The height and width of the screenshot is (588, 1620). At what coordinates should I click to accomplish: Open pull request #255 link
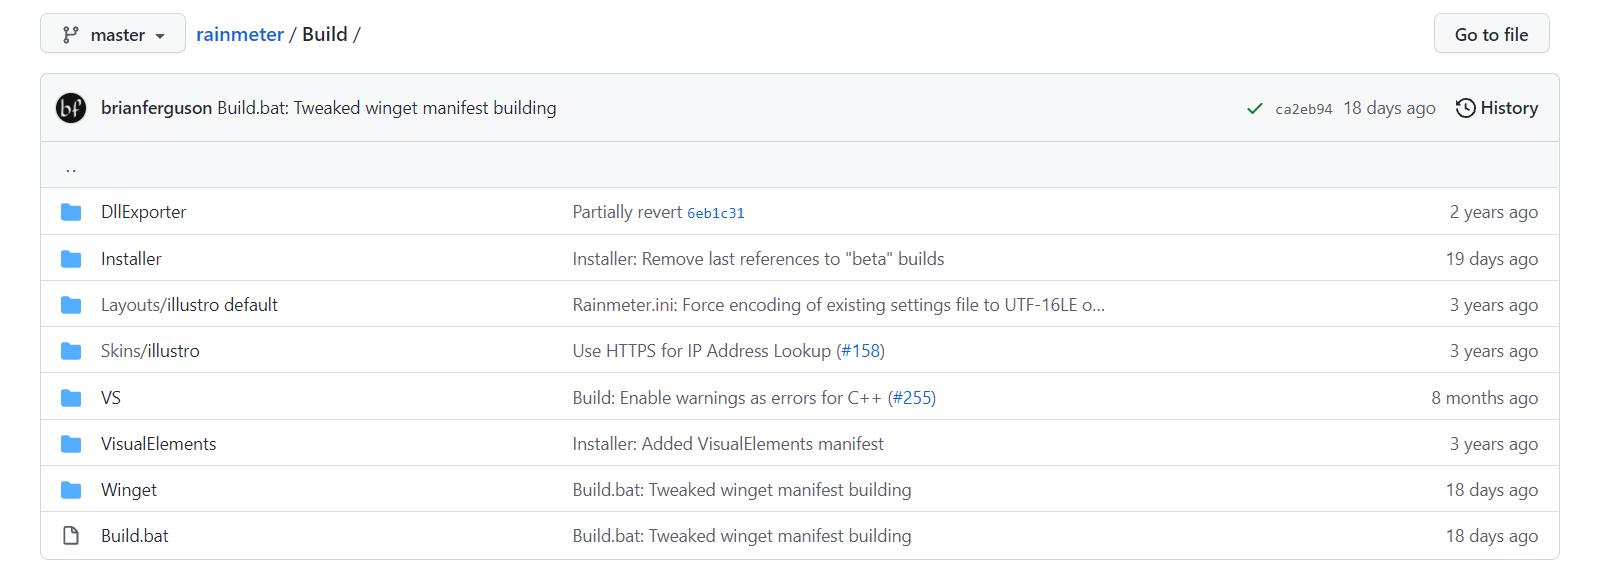click(912, 398)
